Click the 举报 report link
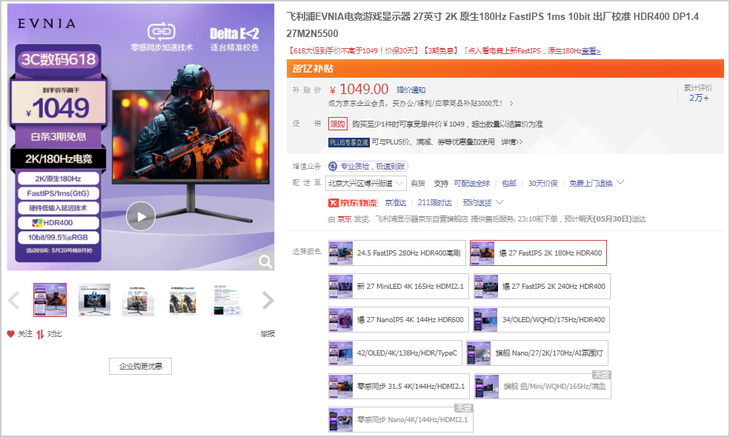The height and width of the screenshot is (437, 730). (267, 334)
